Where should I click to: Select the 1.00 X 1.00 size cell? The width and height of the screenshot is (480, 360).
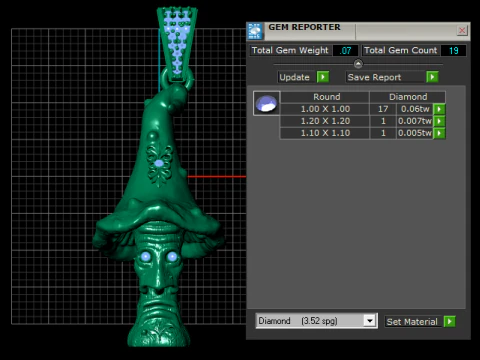[x=325, y=109]
